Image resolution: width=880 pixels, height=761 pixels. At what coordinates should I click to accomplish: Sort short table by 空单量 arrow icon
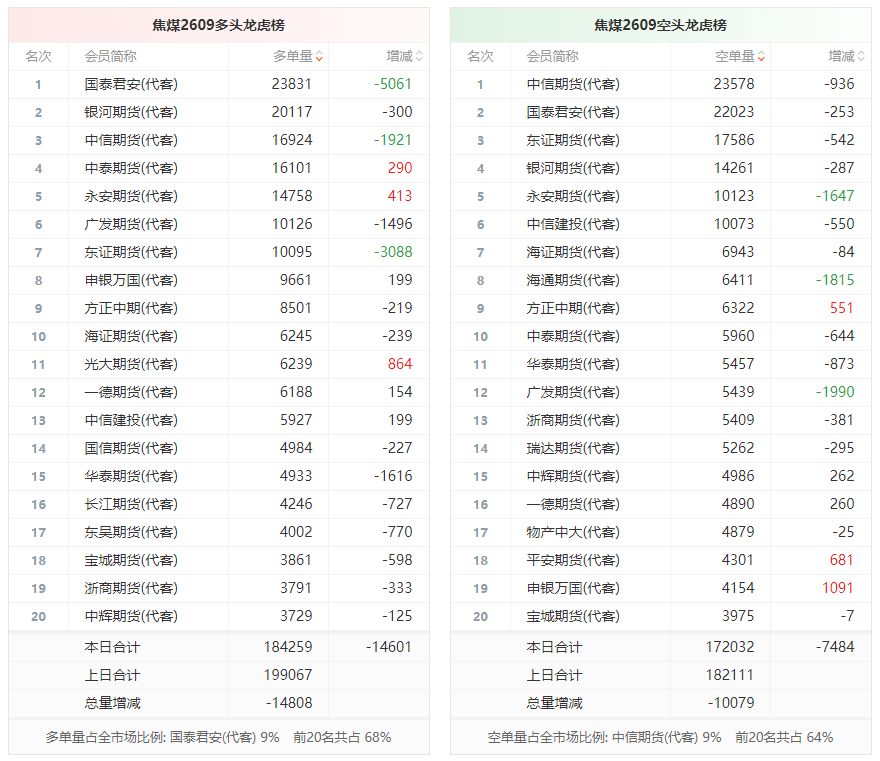(761, 56)
